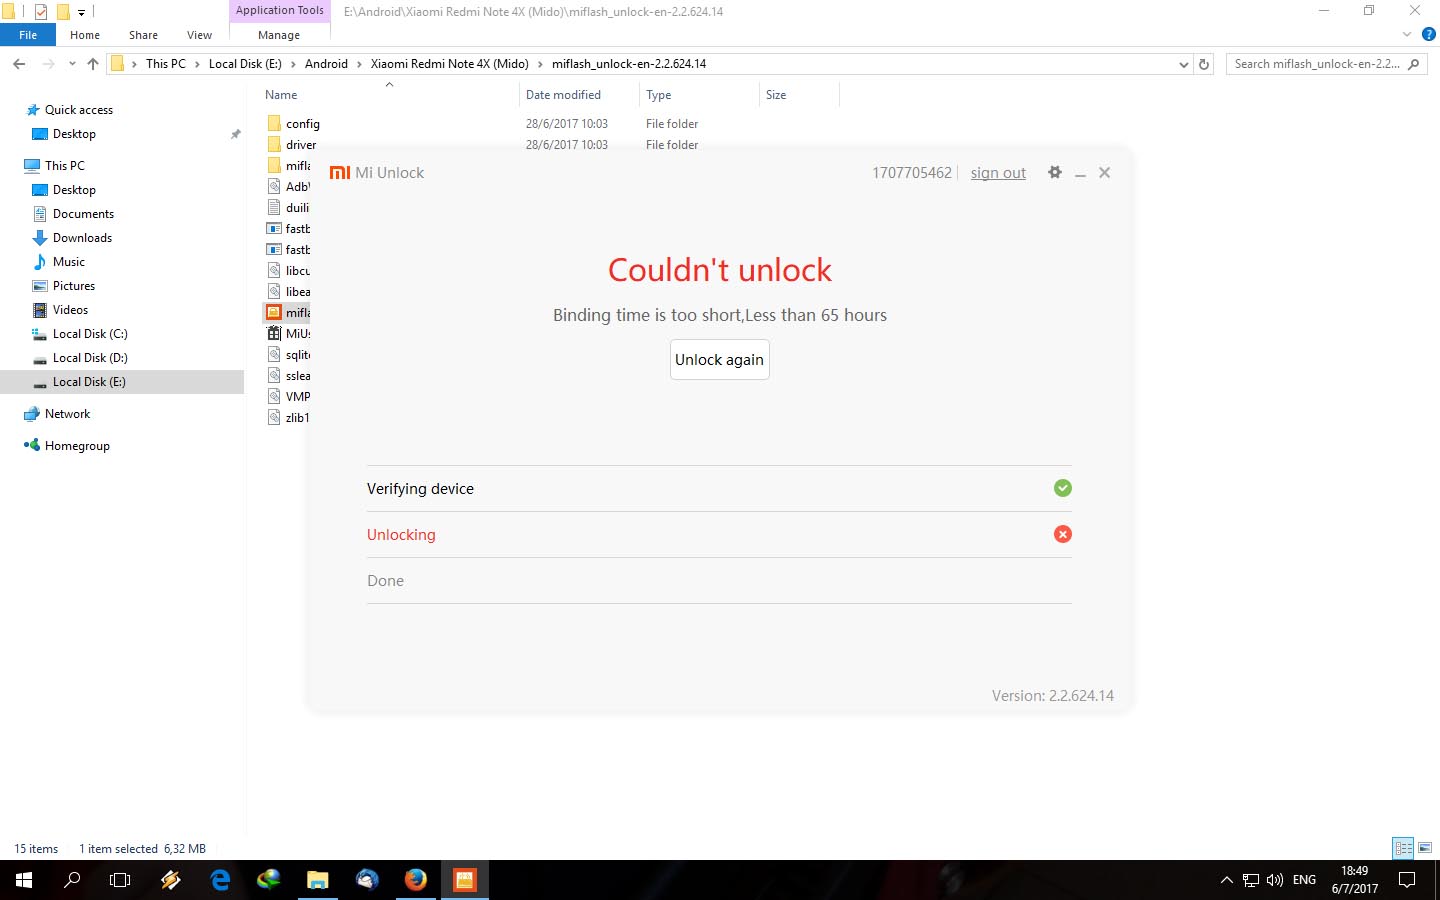Open Music in navigation pane

tap(68, 262)
